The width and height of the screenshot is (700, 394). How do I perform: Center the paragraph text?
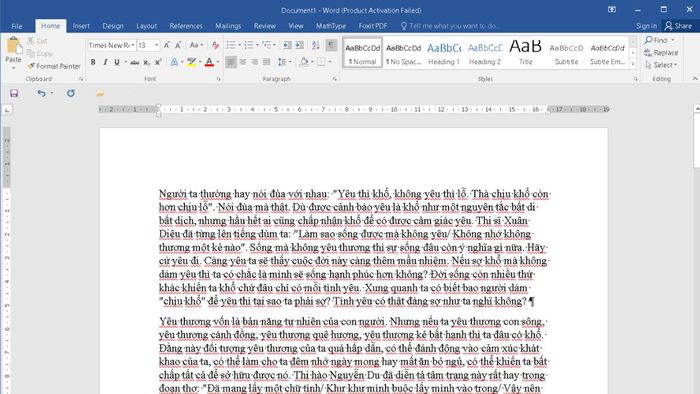click(x=243, y=62)
